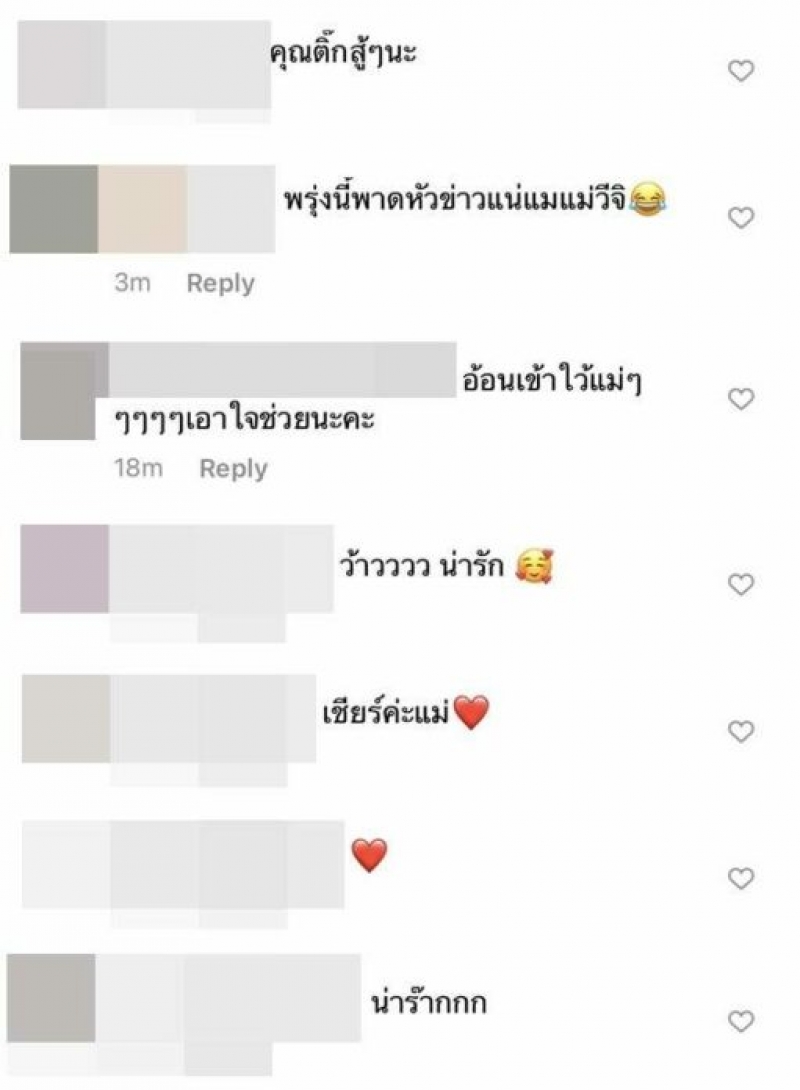
Task: Like the comment 'คุณติ๊กสู้ๆนะ' with heart
Action: (x=741, y=70)
